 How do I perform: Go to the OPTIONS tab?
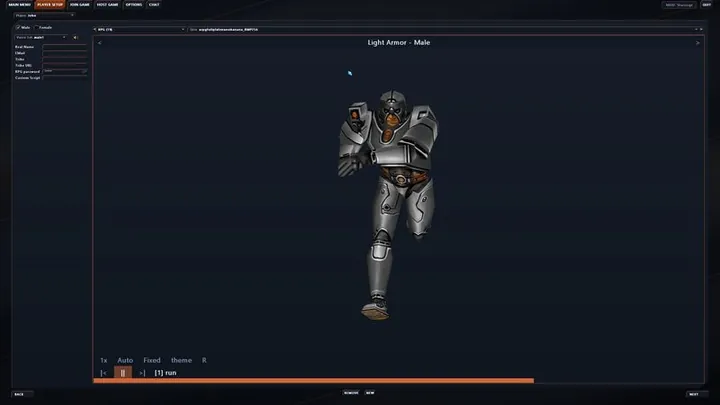134,5
